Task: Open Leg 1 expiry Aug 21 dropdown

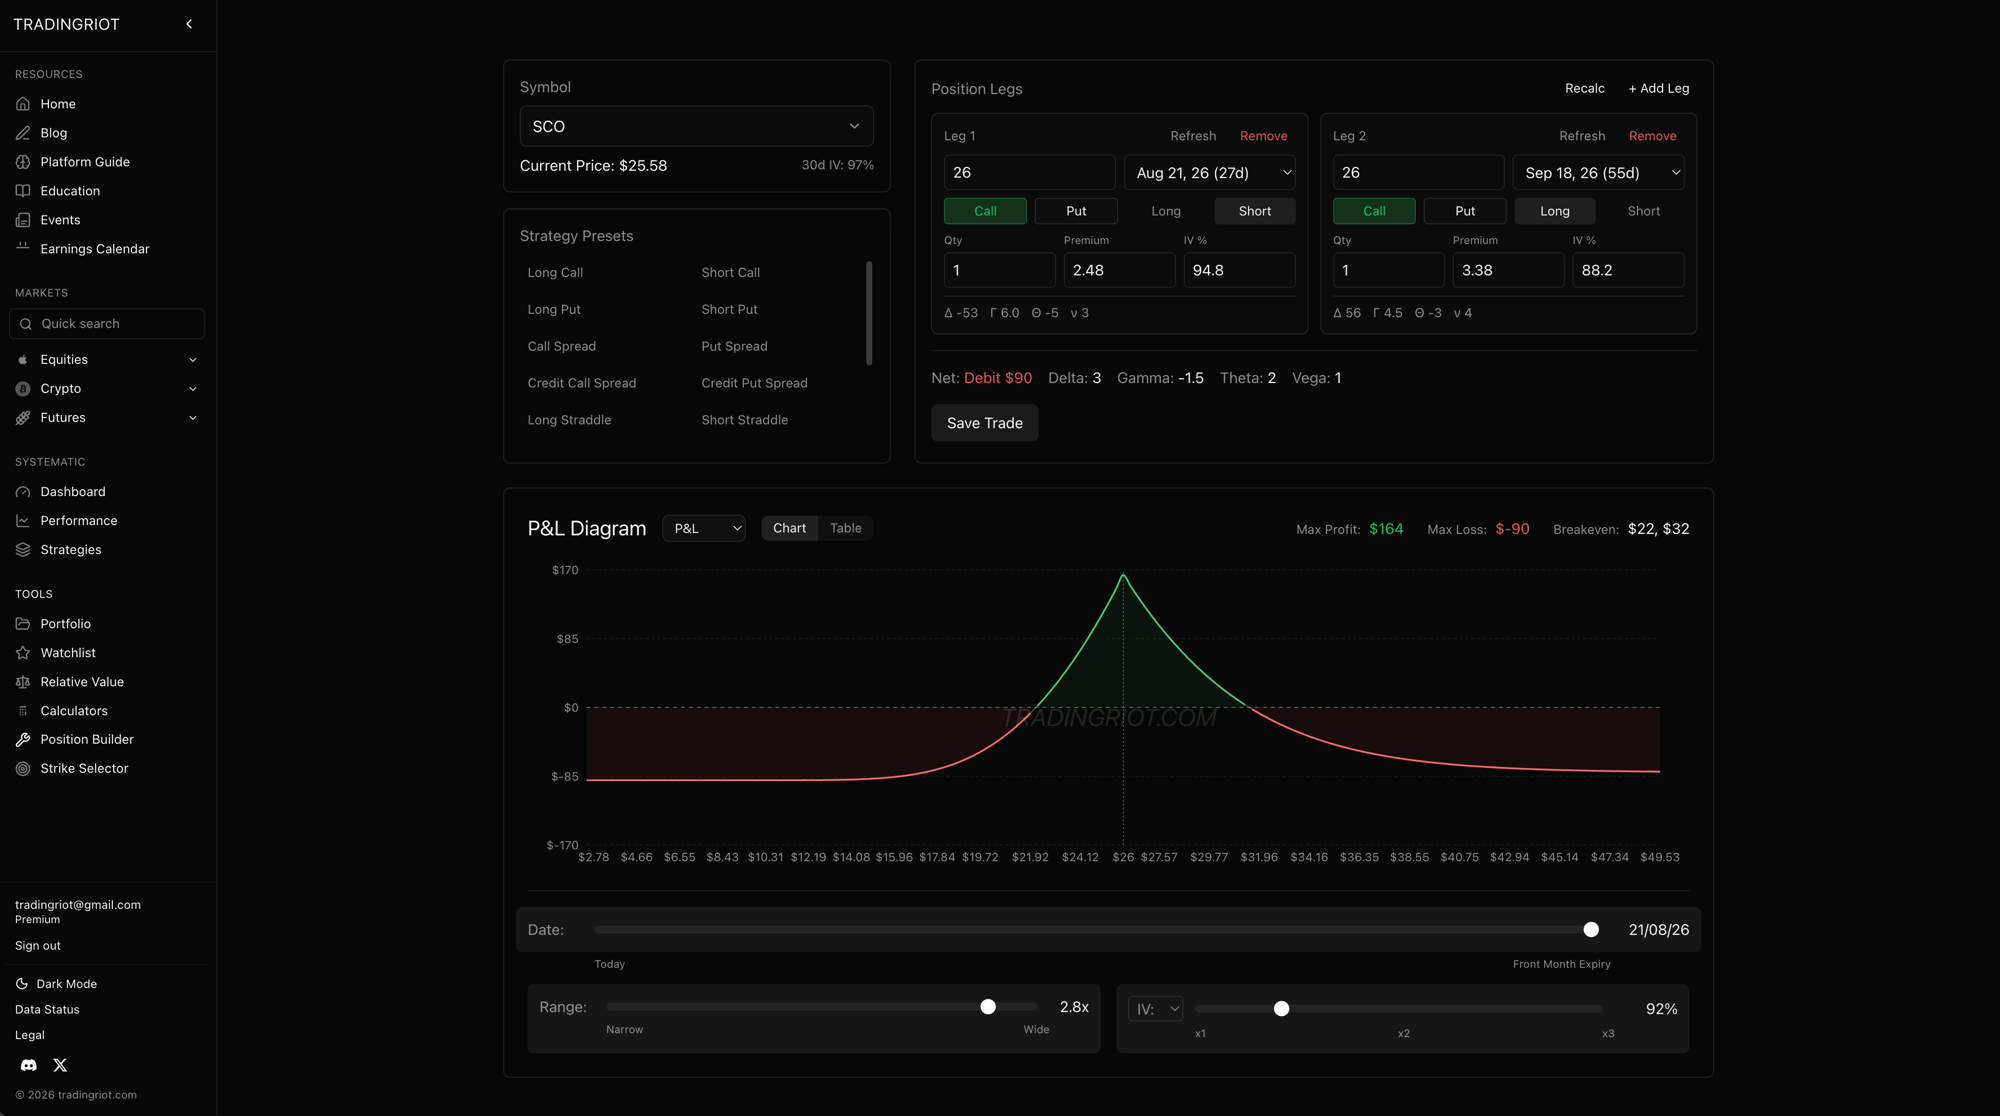Action: pos(1210,173)
